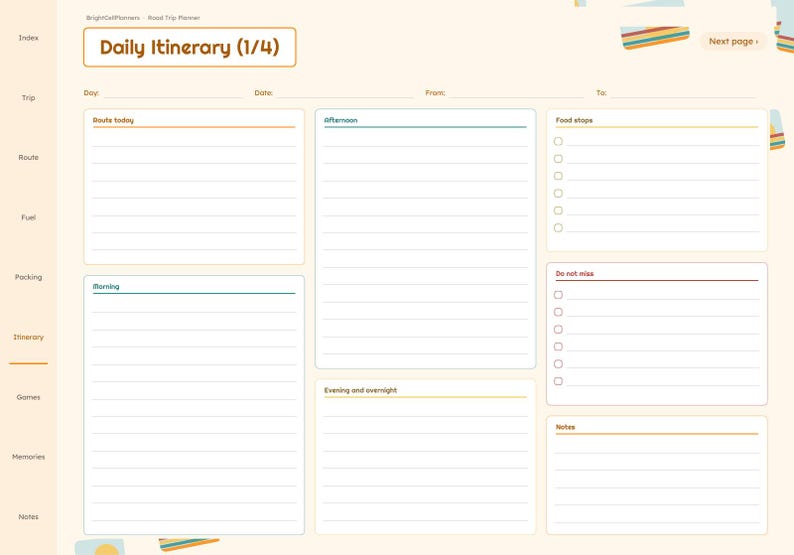Image resolution: width=794 pixels, height=555 pixels.
Task: Select the Packing sidebar tab
Action: [28, 278]
